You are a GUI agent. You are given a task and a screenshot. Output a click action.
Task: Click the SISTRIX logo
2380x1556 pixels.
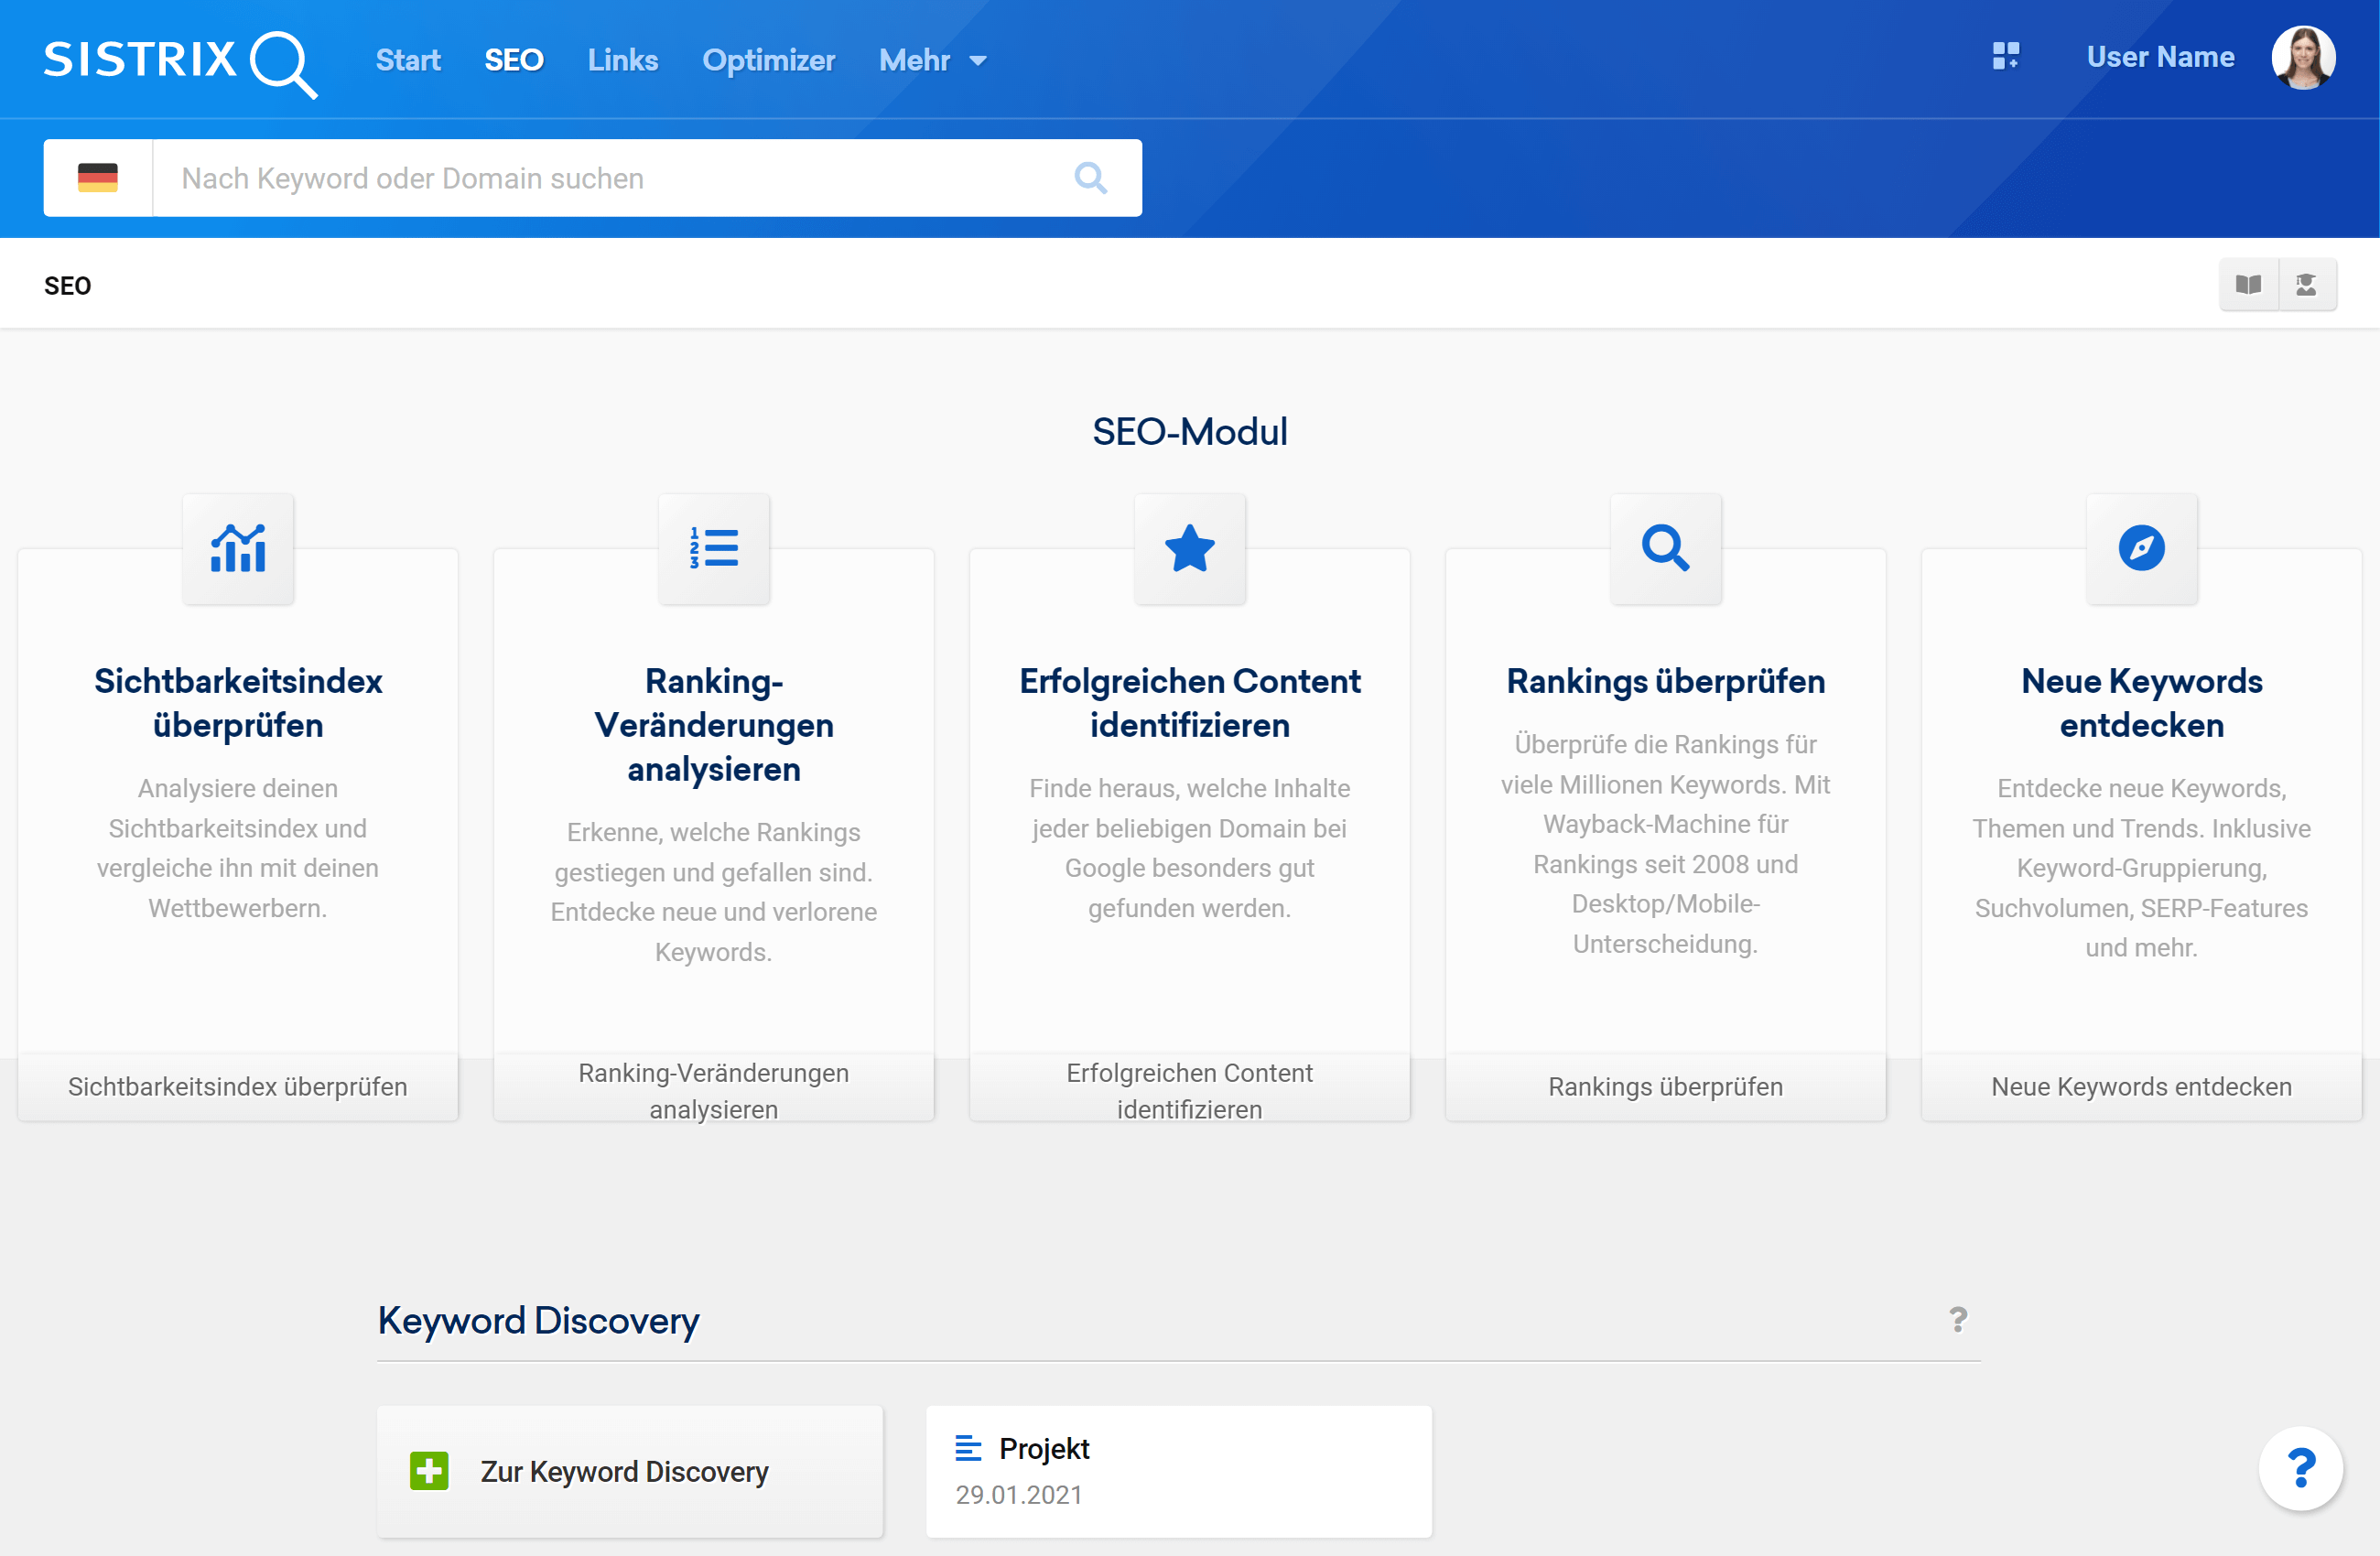pyautogui.click(x=180, y=62)
